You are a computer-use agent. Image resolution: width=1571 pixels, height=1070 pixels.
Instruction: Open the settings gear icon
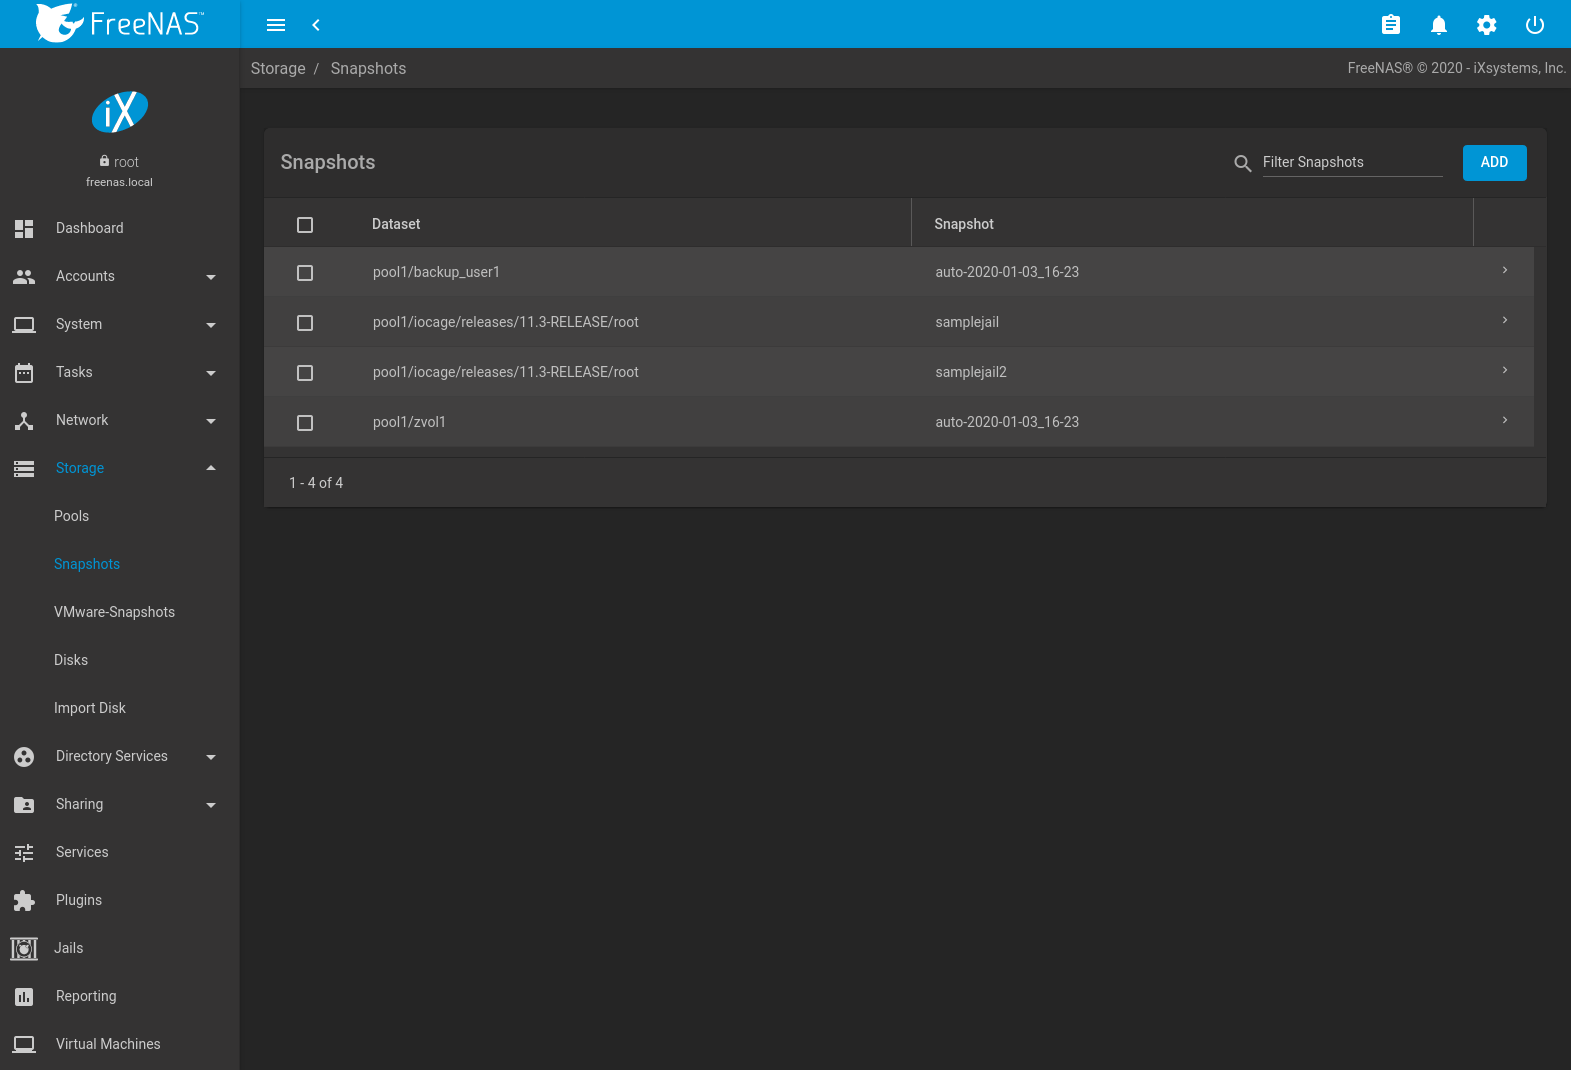point(1486,25)
